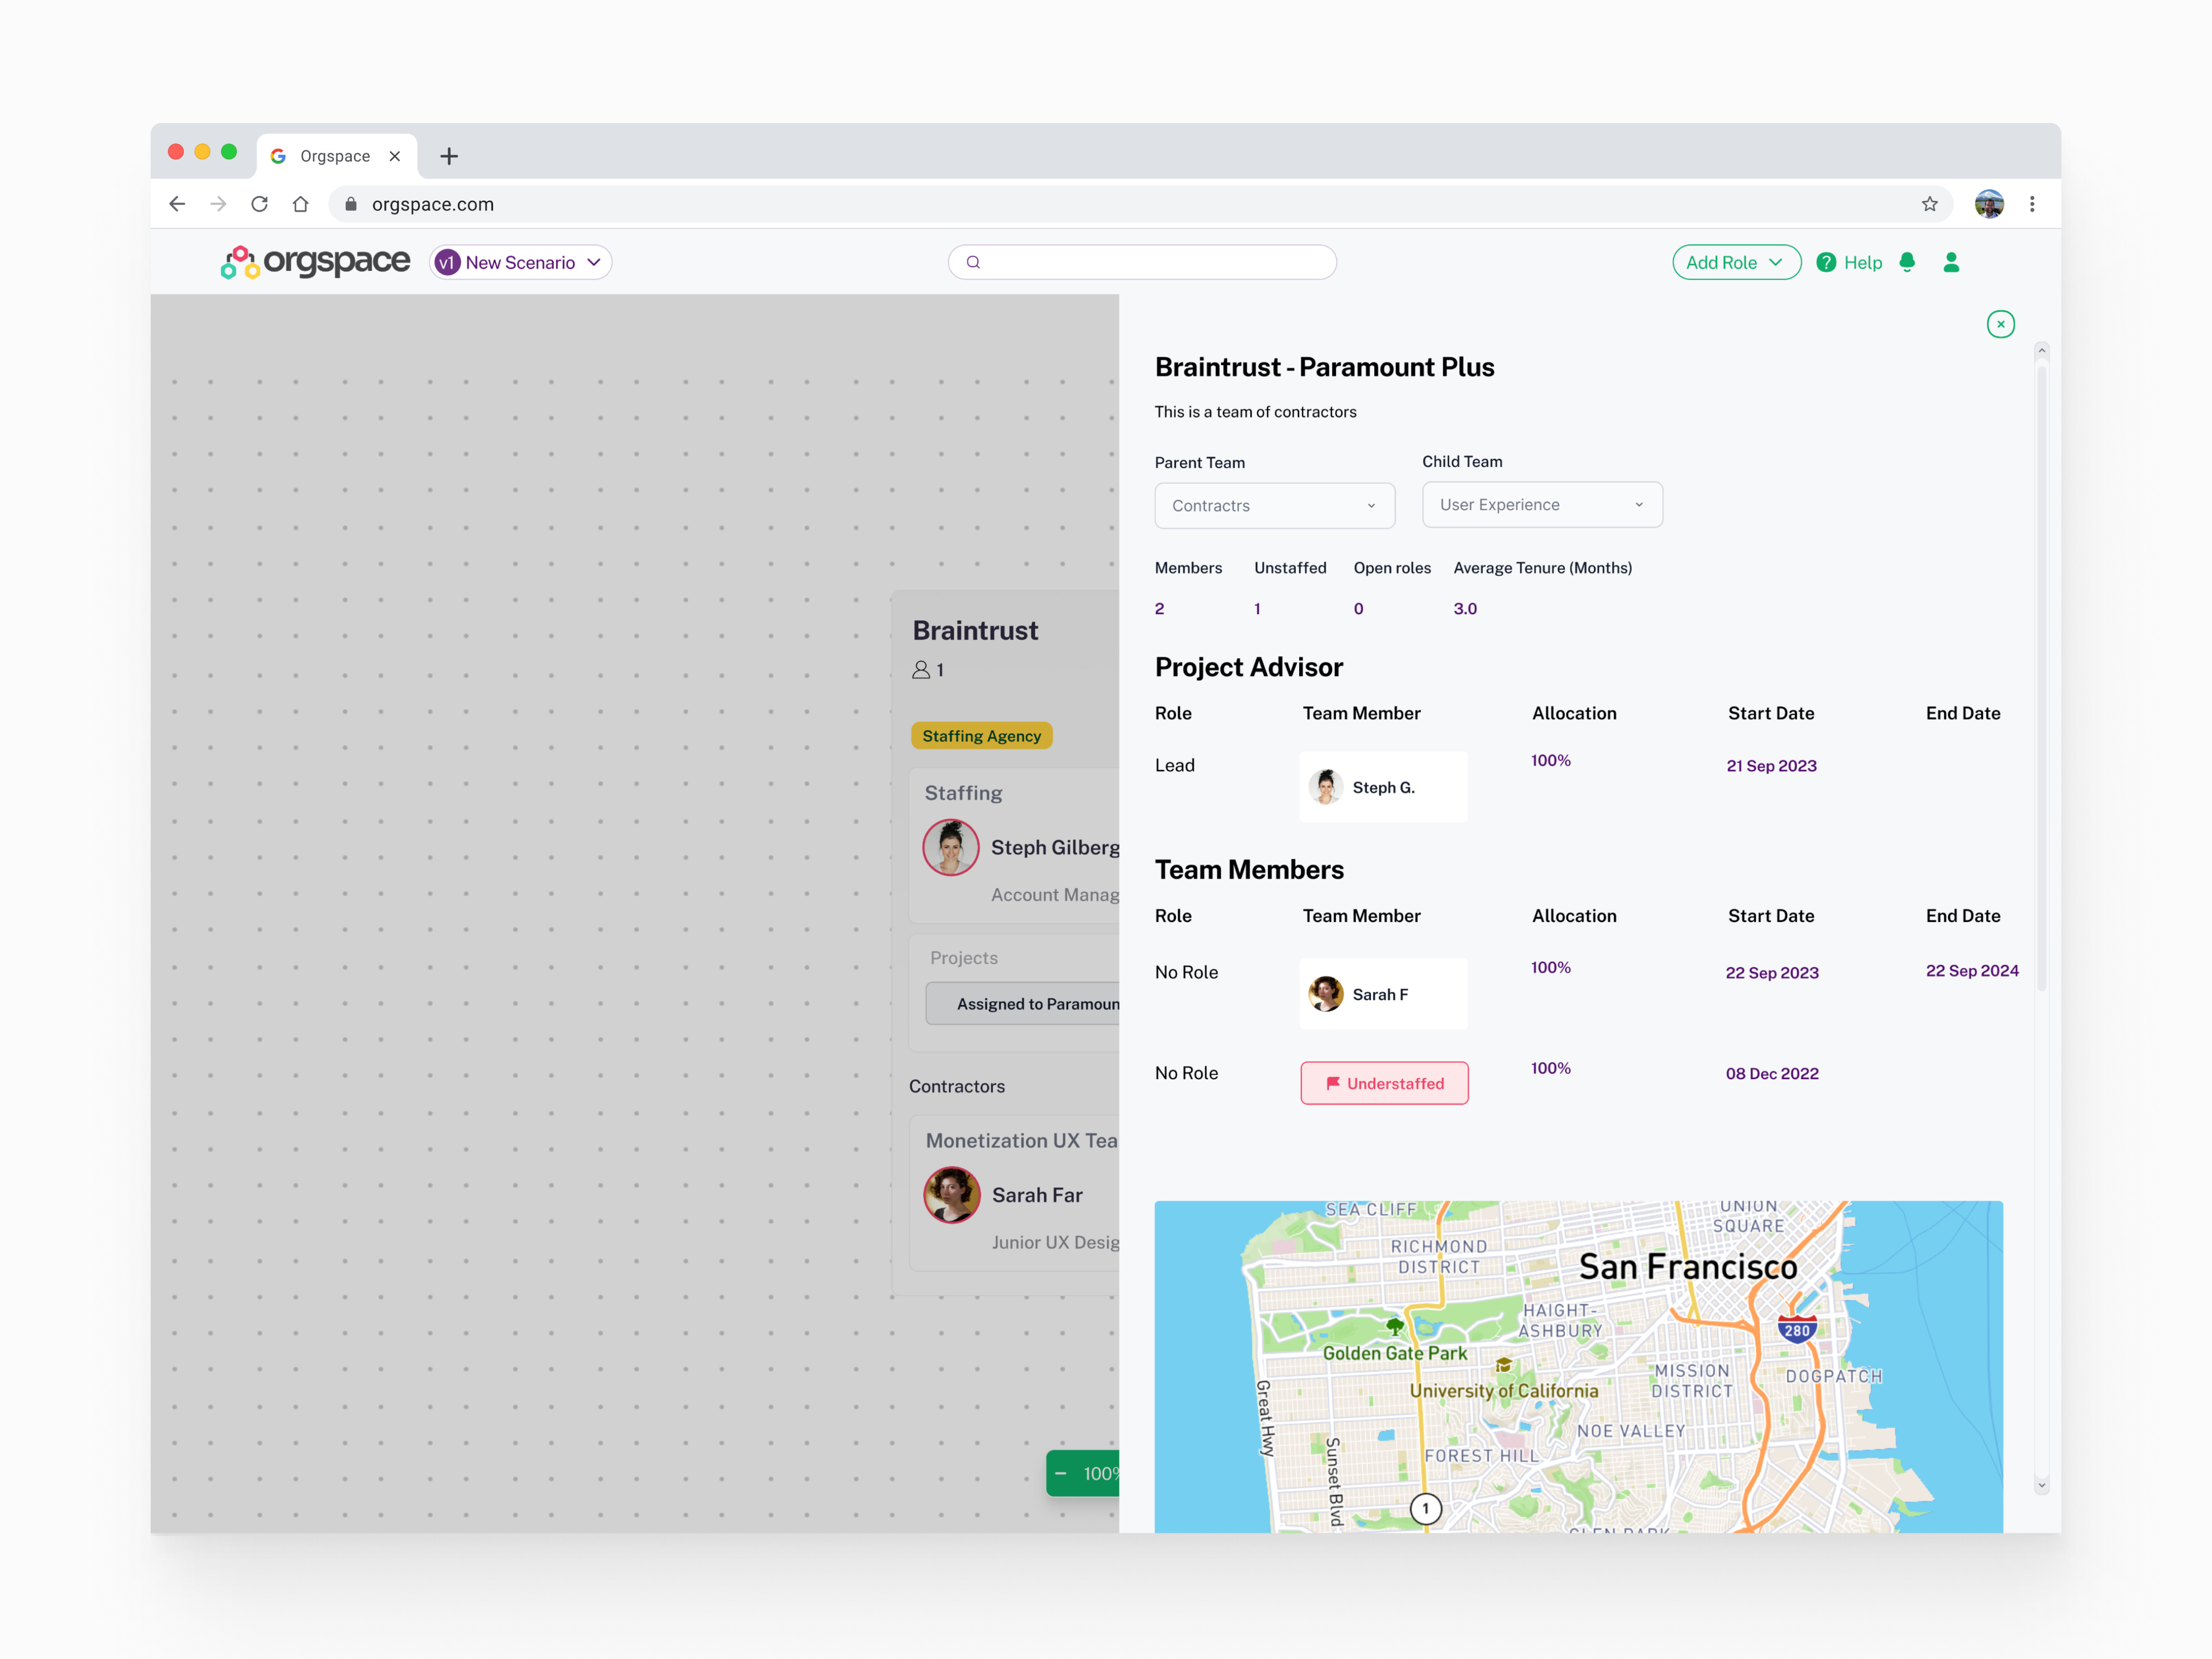This screenshot has height=1659, width=2212.
Task: Open the Parent Team Contractrs dropdown
Action: [x=1274, y=505]
